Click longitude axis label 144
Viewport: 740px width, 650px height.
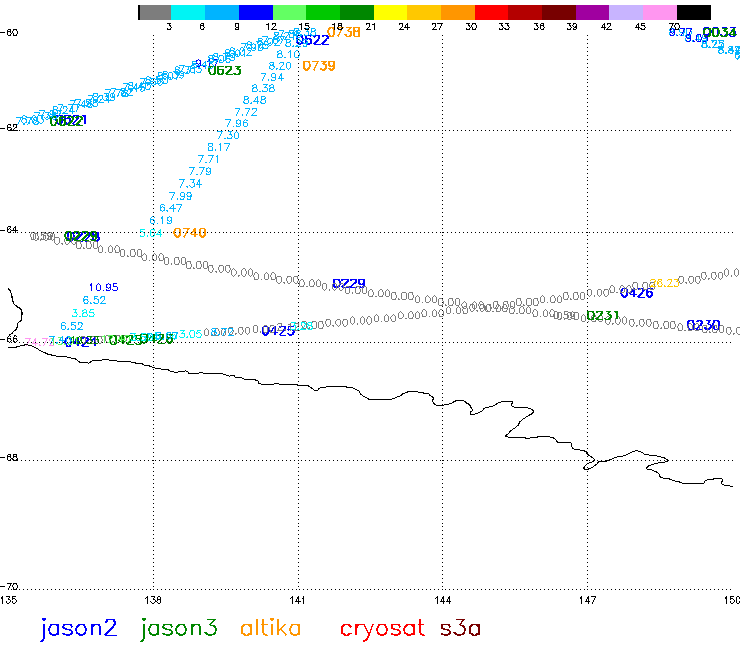(x=442, y=600)
